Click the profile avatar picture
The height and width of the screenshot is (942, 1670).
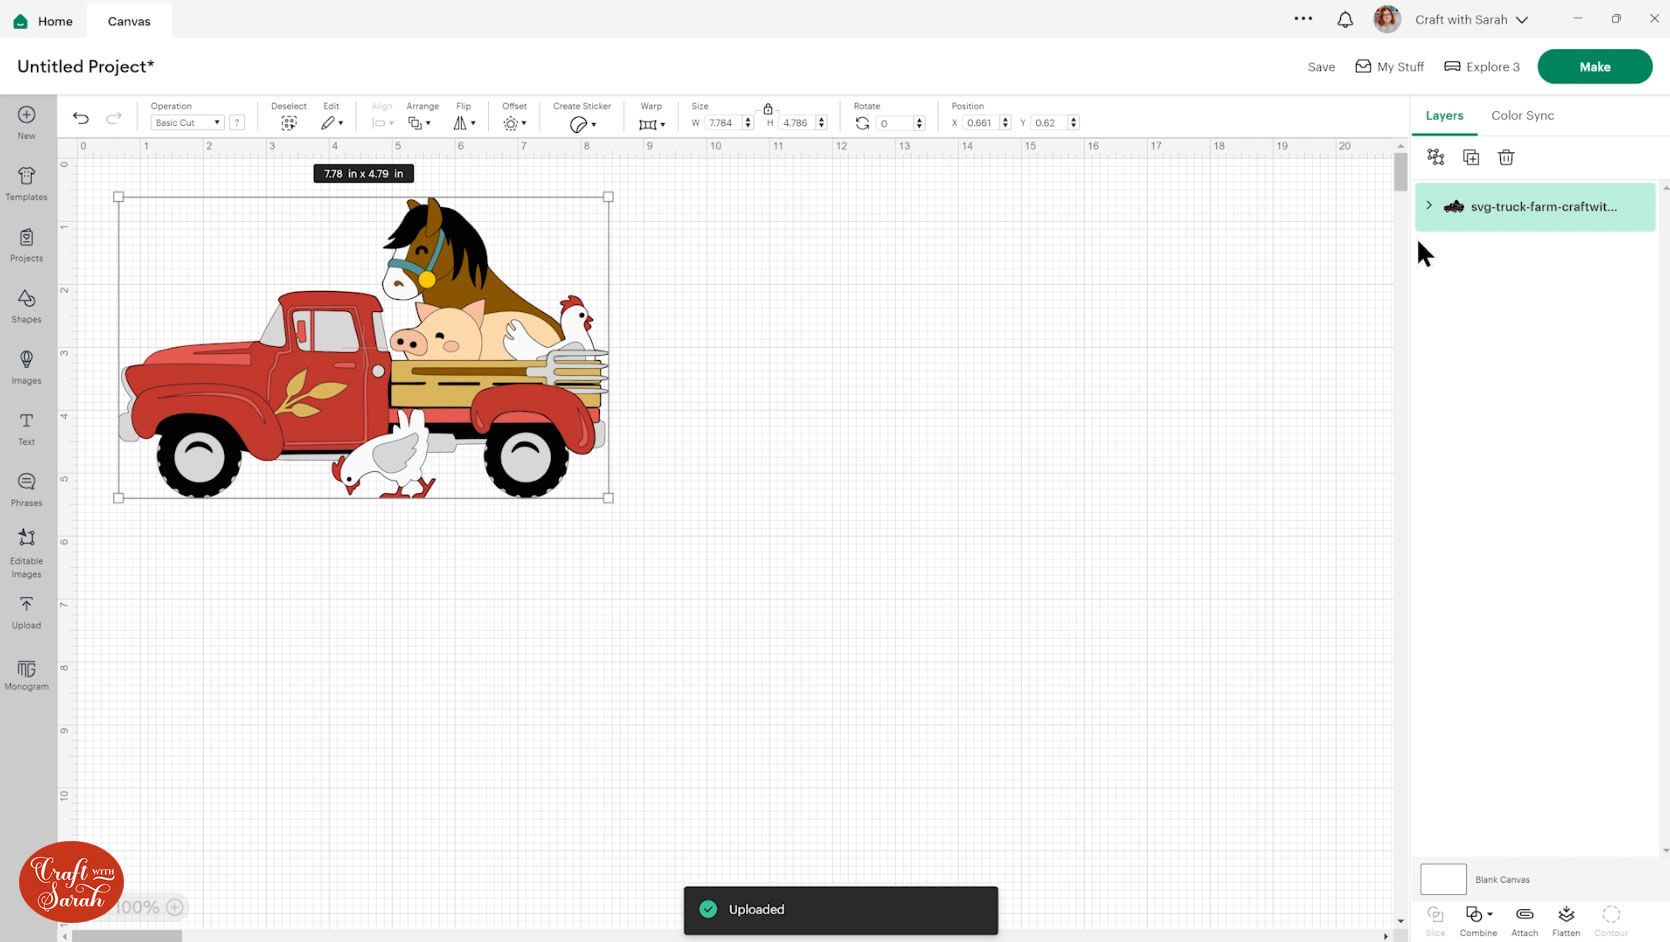click(1387, 19)
